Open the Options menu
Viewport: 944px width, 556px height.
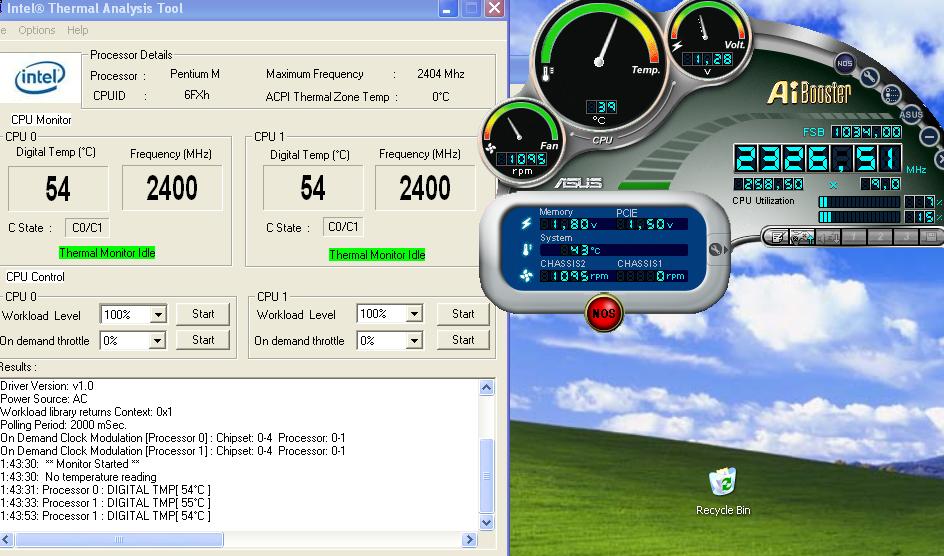[37, 30]
